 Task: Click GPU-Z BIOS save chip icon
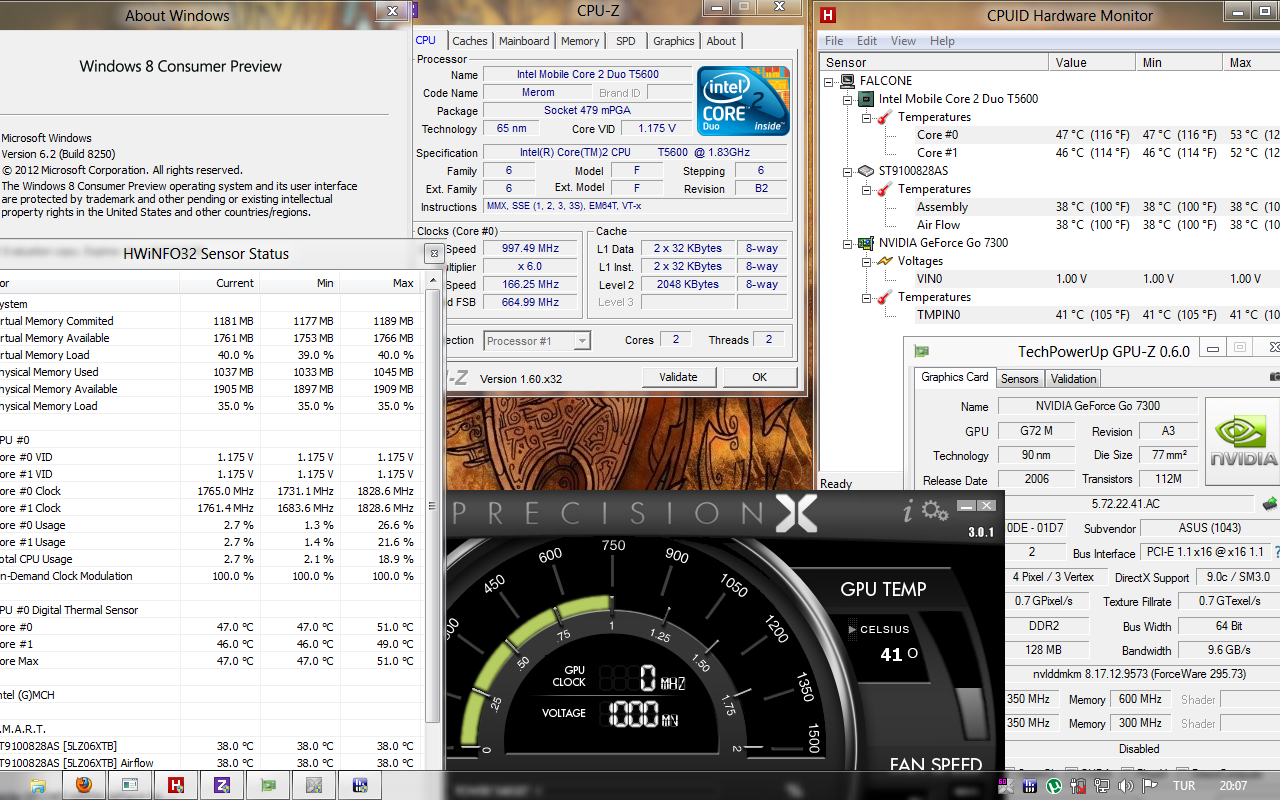click(1270, 503)
